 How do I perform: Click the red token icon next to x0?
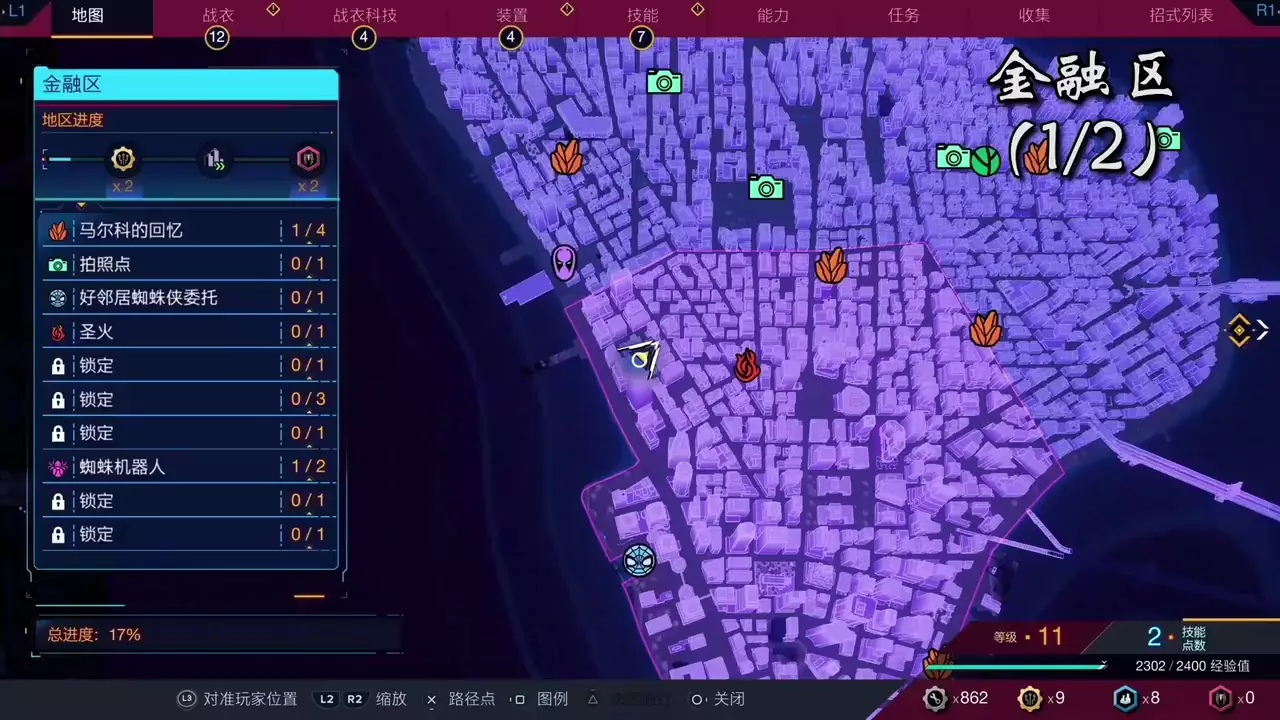coord(1221,698)
